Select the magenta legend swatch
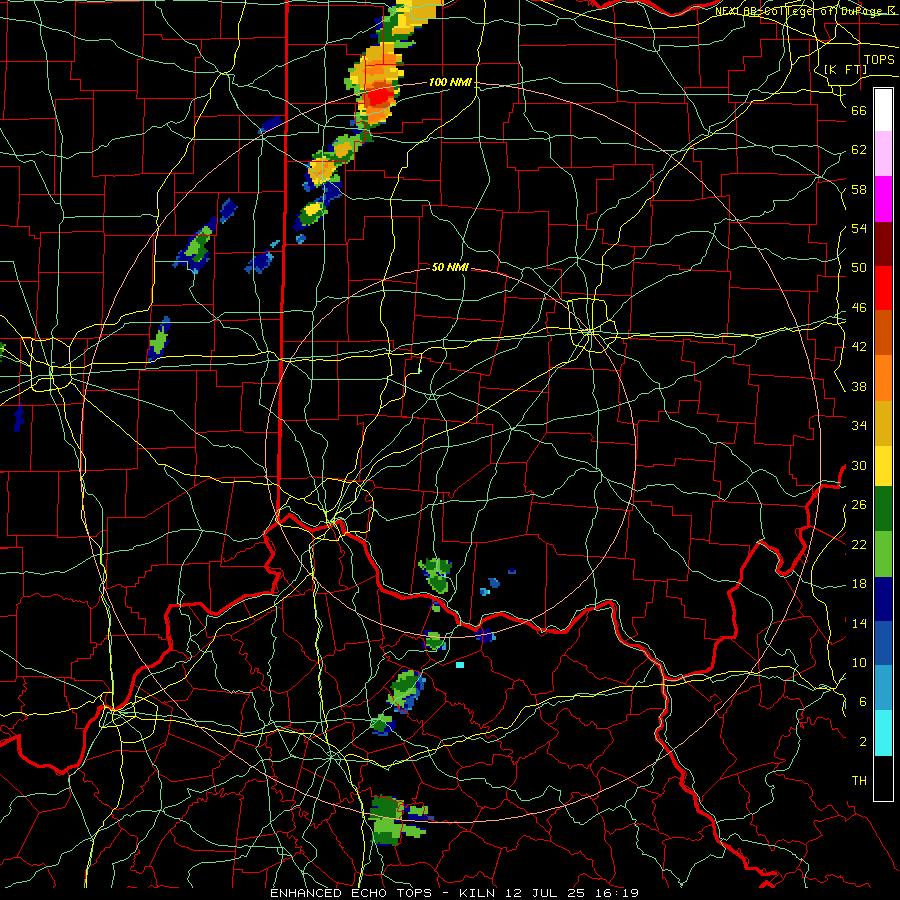 (x=883, y=199)
